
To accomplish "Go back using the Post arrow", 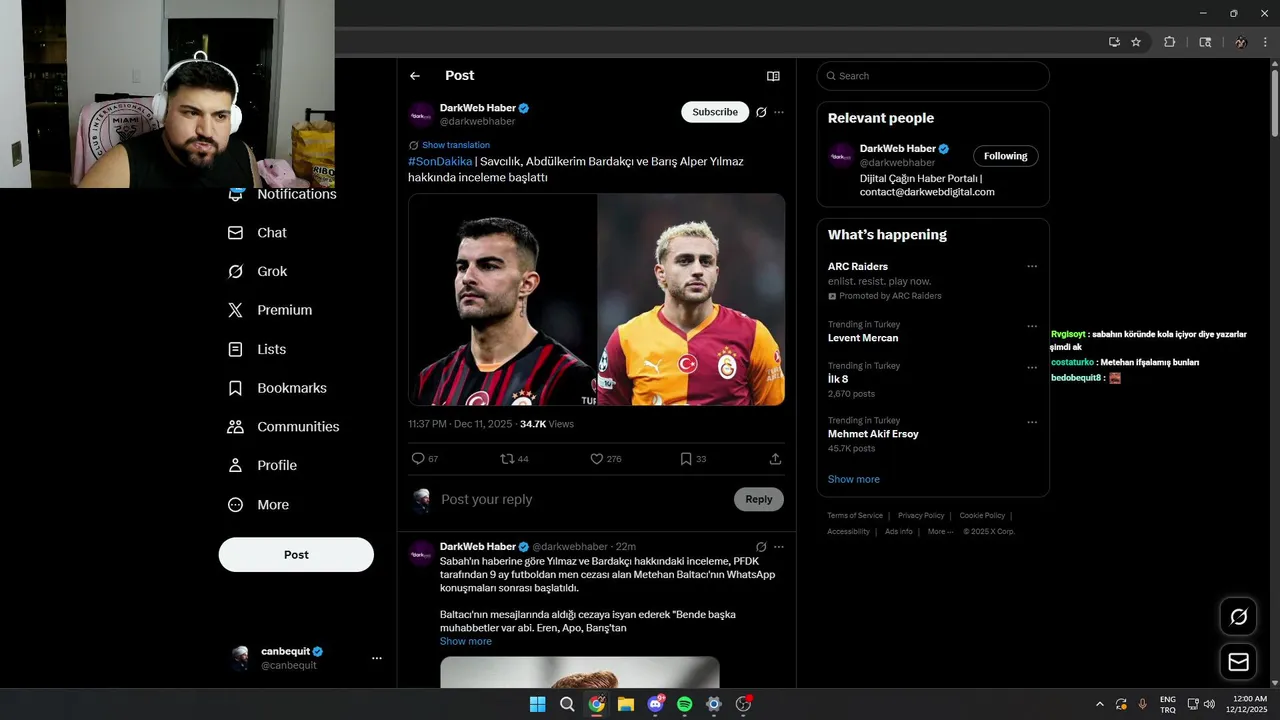I will tap(415, 76).
